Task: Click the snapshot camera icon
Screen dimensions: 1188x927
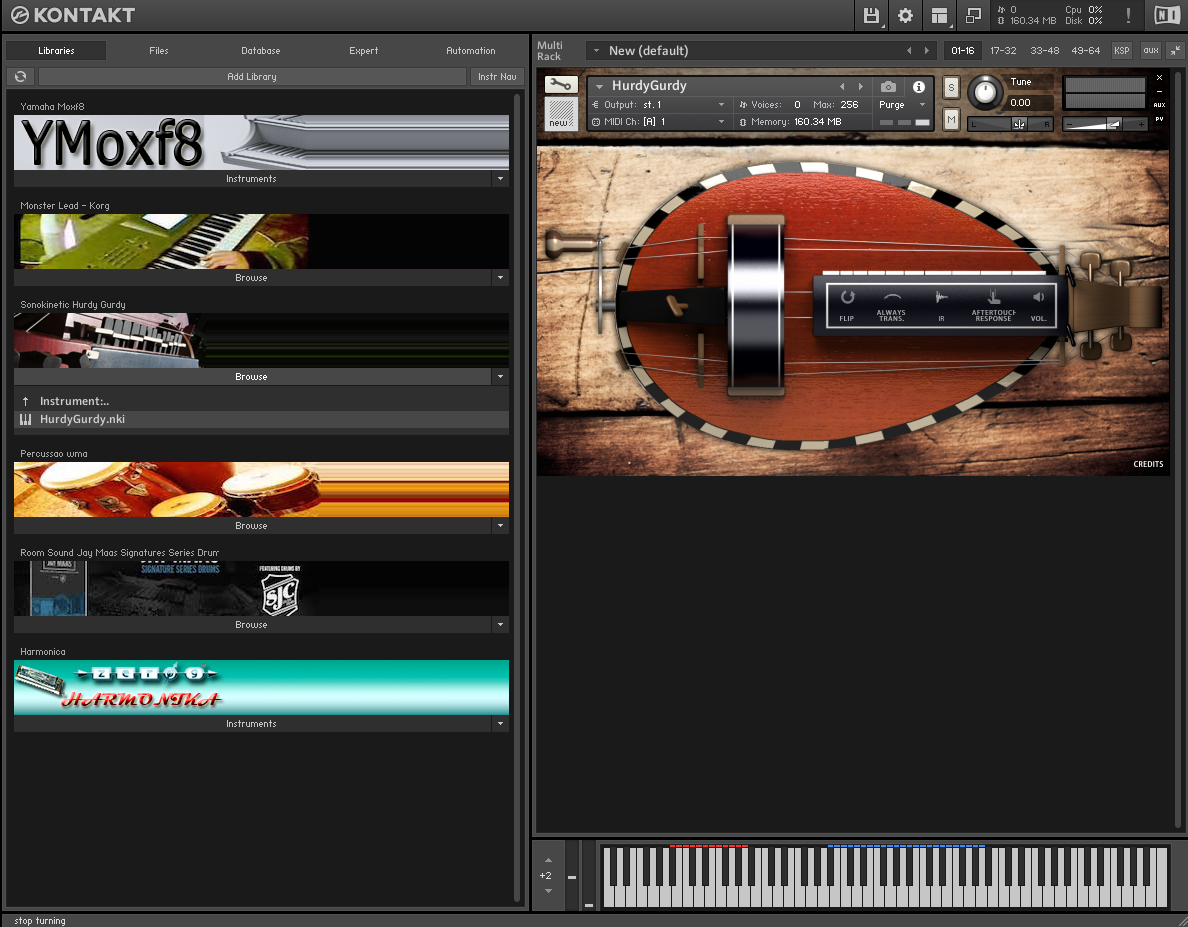Action: [889, 86]
